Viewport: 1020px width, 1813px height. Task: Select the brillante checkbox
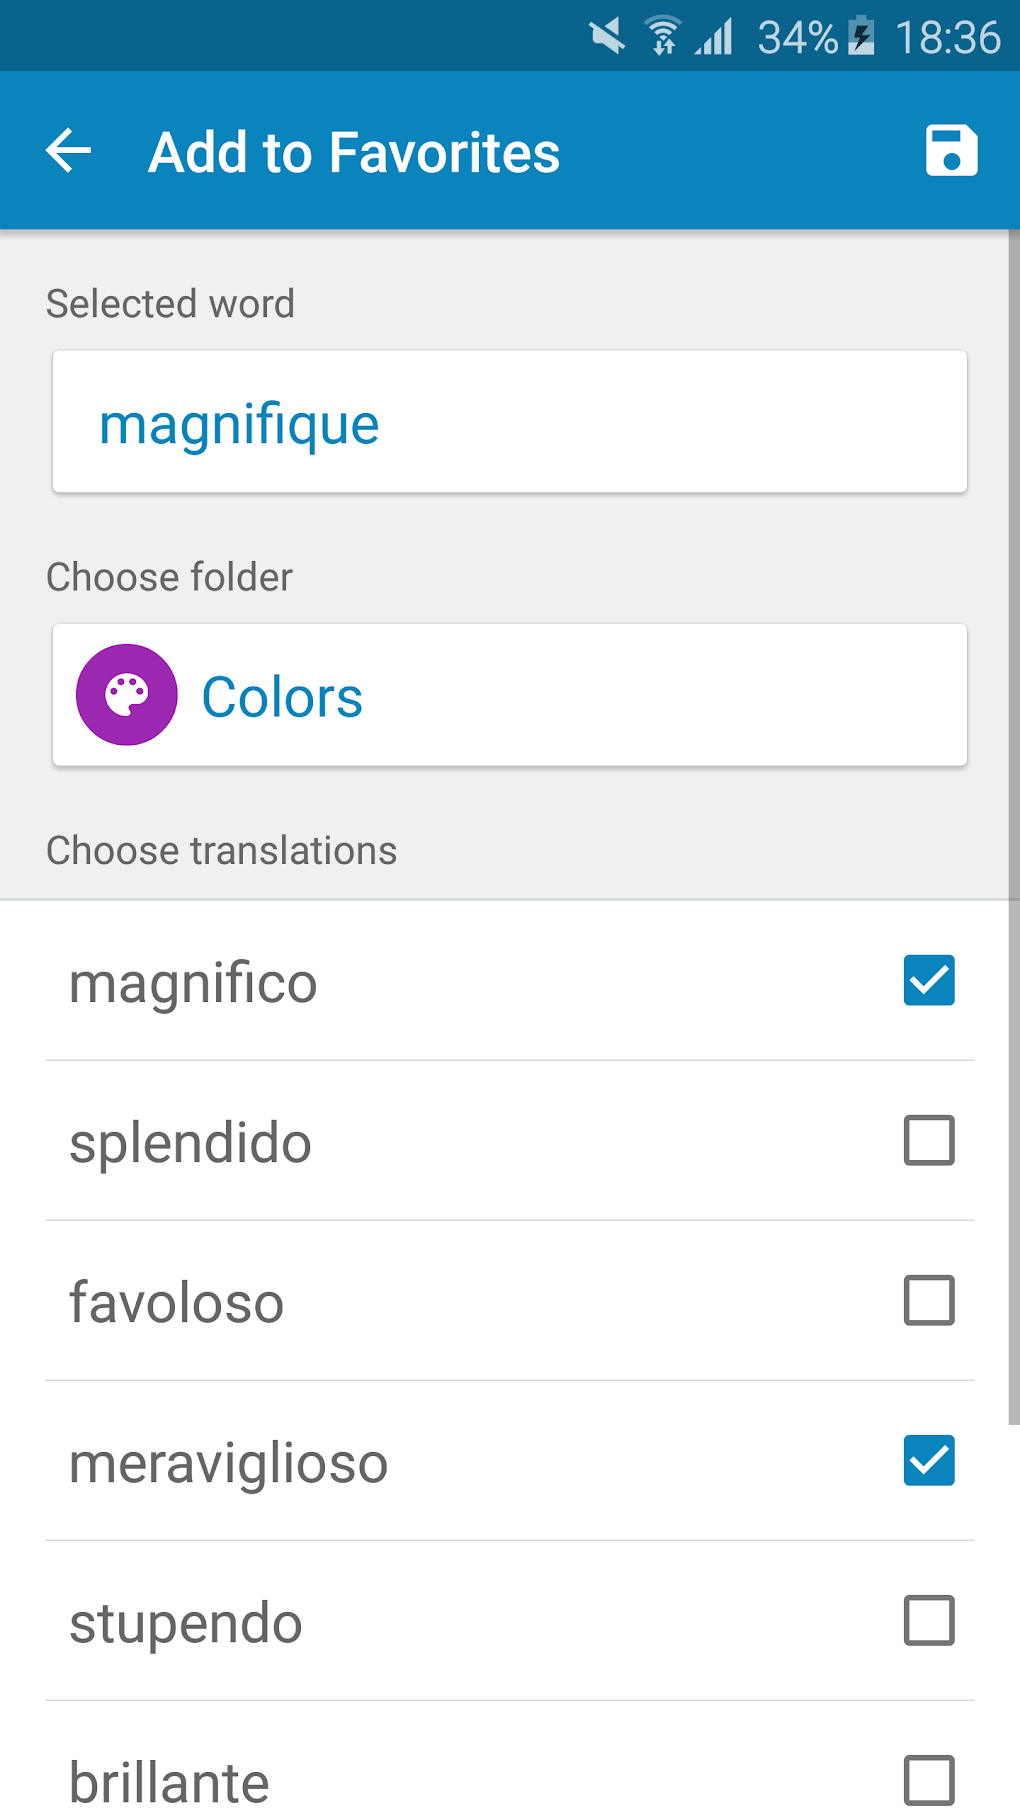click(929, 1780)
